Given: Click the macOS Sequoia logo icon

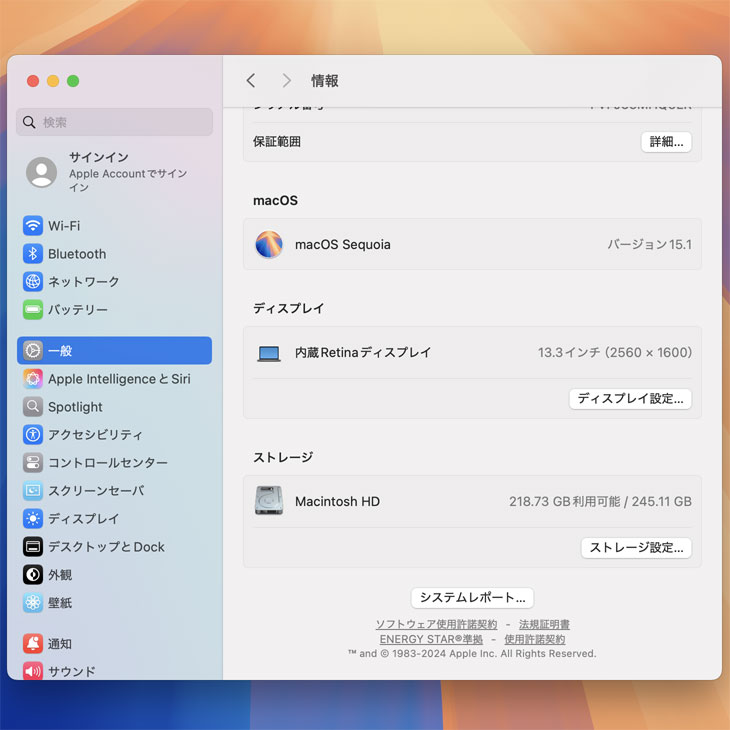Looking at the screenshot, I should click(269, 244).
